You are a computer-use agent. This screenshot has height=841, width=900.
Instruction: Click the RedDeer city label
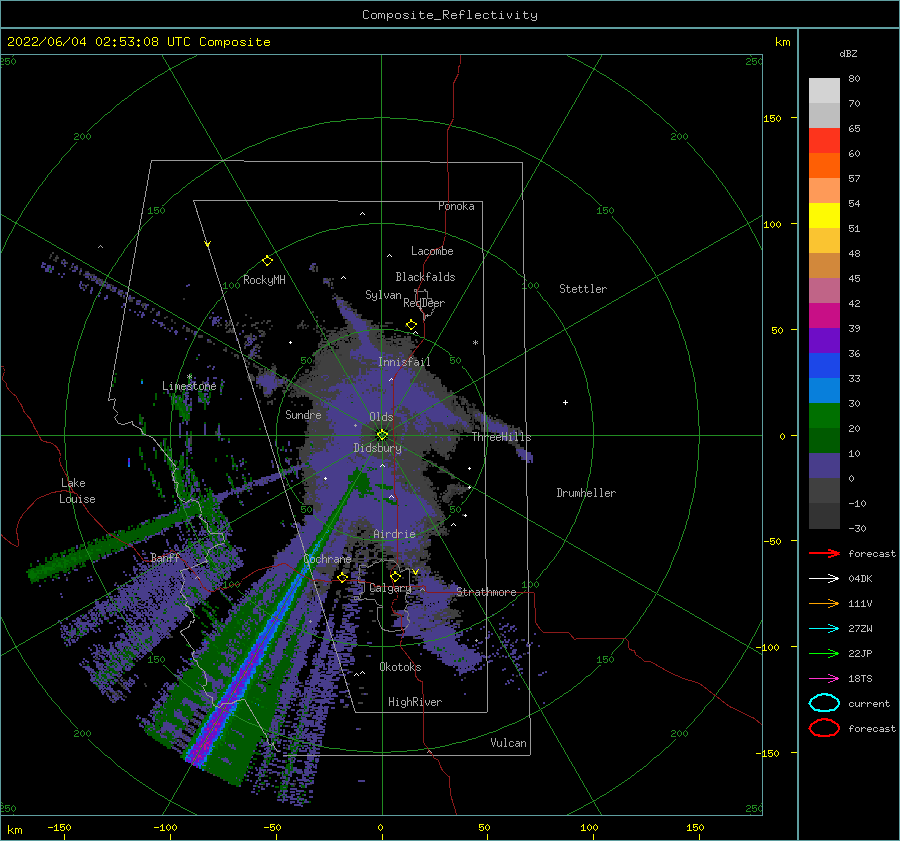coord(424,303)
